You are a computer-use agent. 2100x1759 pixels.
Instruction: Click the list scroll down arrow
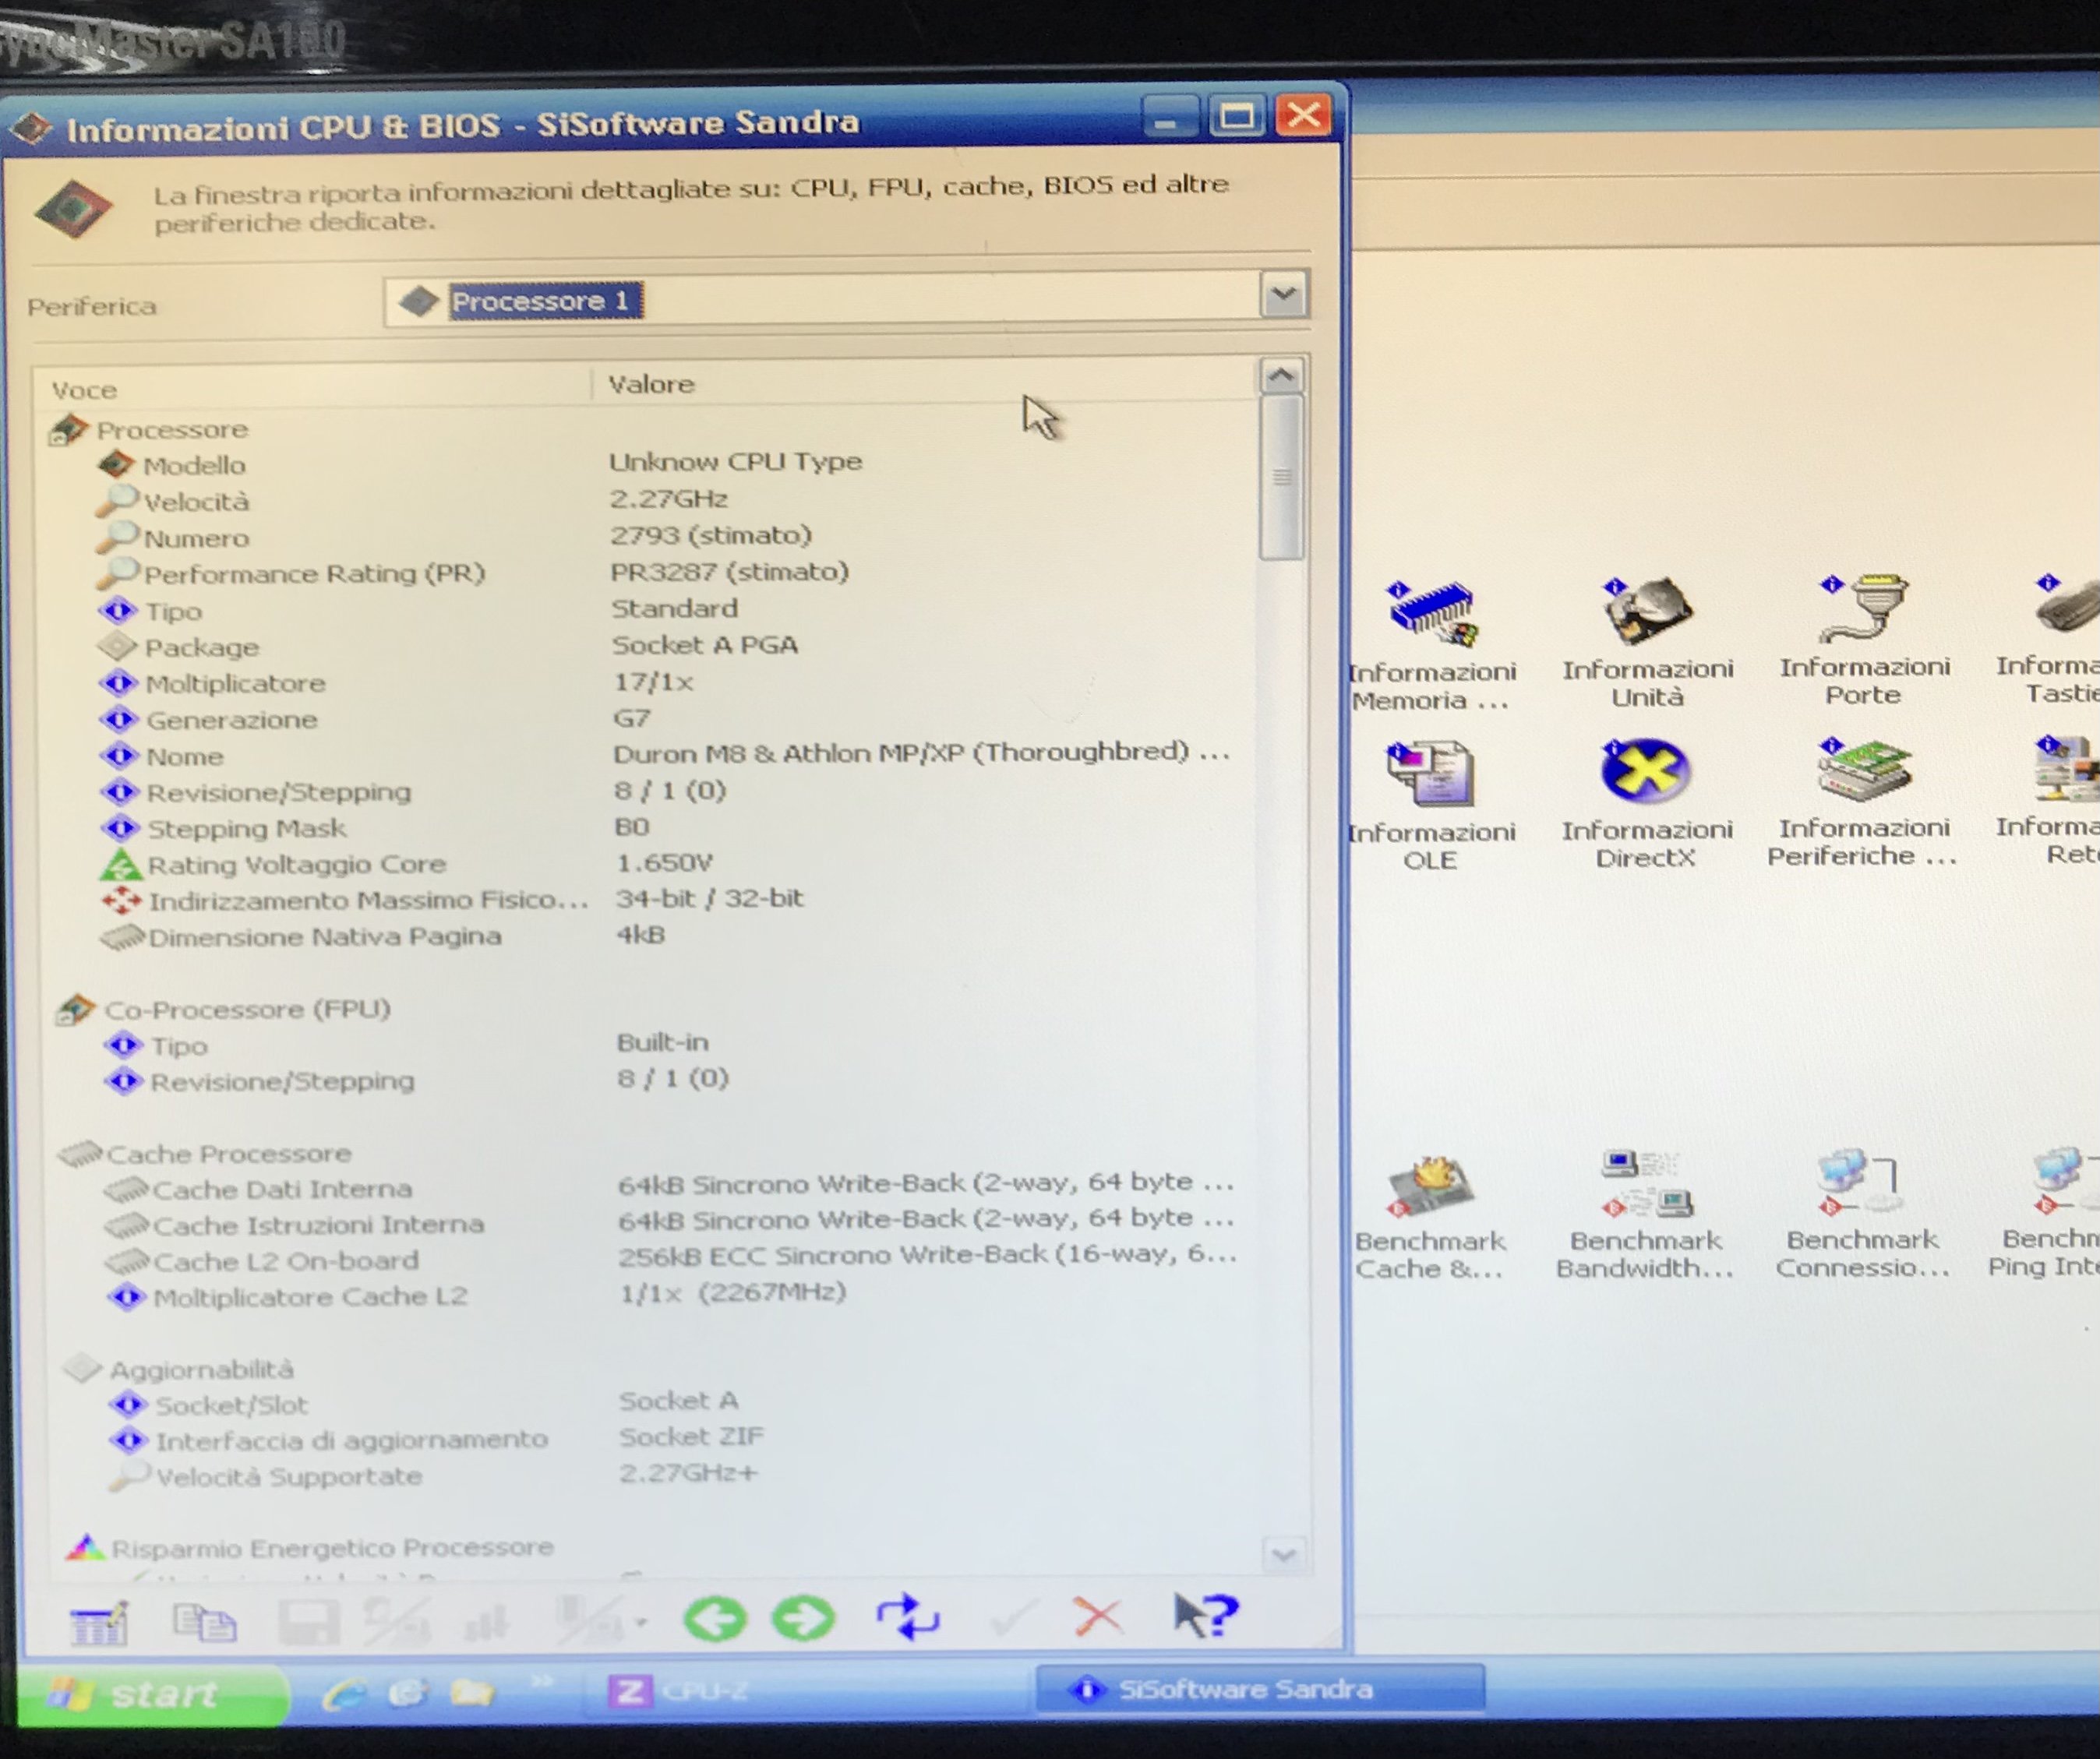(1283, 1554)
